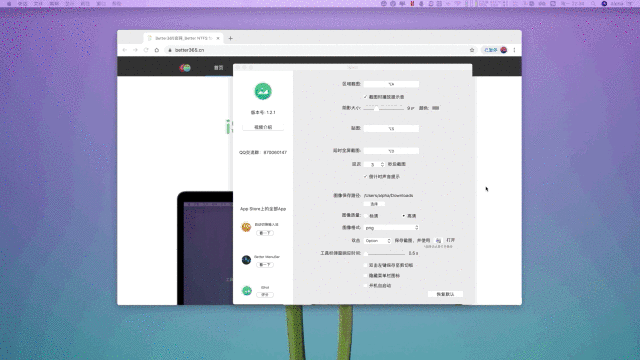
Task: Open the 视频介绍 video intro button
Action: (263, 127)
